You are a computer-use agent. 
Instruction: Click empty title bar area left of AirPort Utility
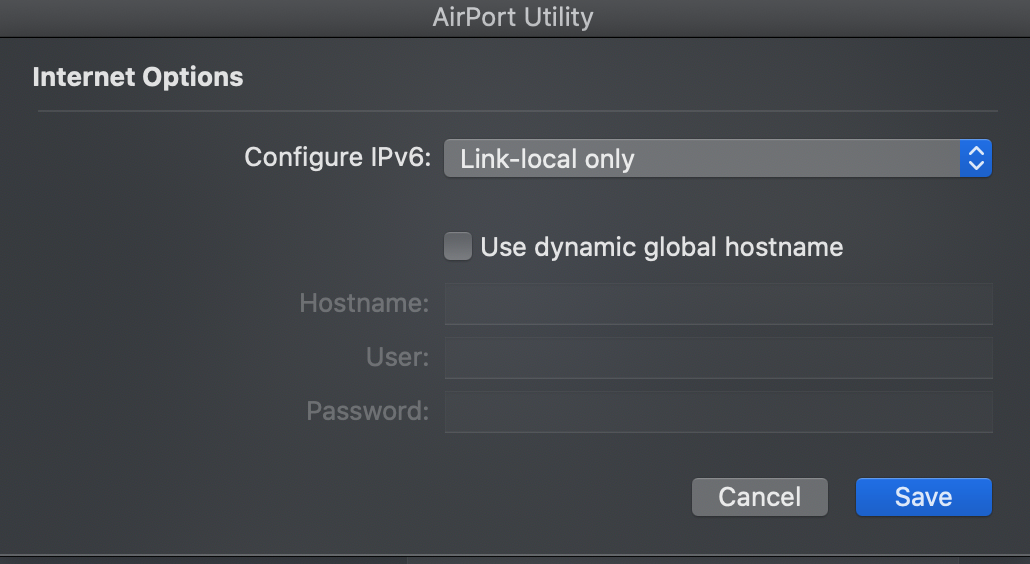[x=200, y=17]
